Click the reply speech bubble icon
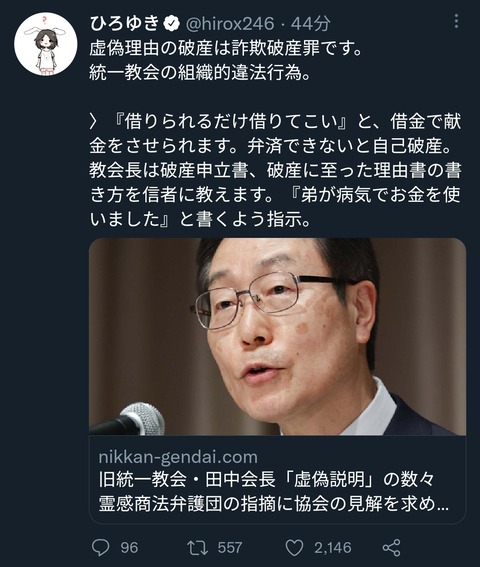480x567 pixels. 101,547
